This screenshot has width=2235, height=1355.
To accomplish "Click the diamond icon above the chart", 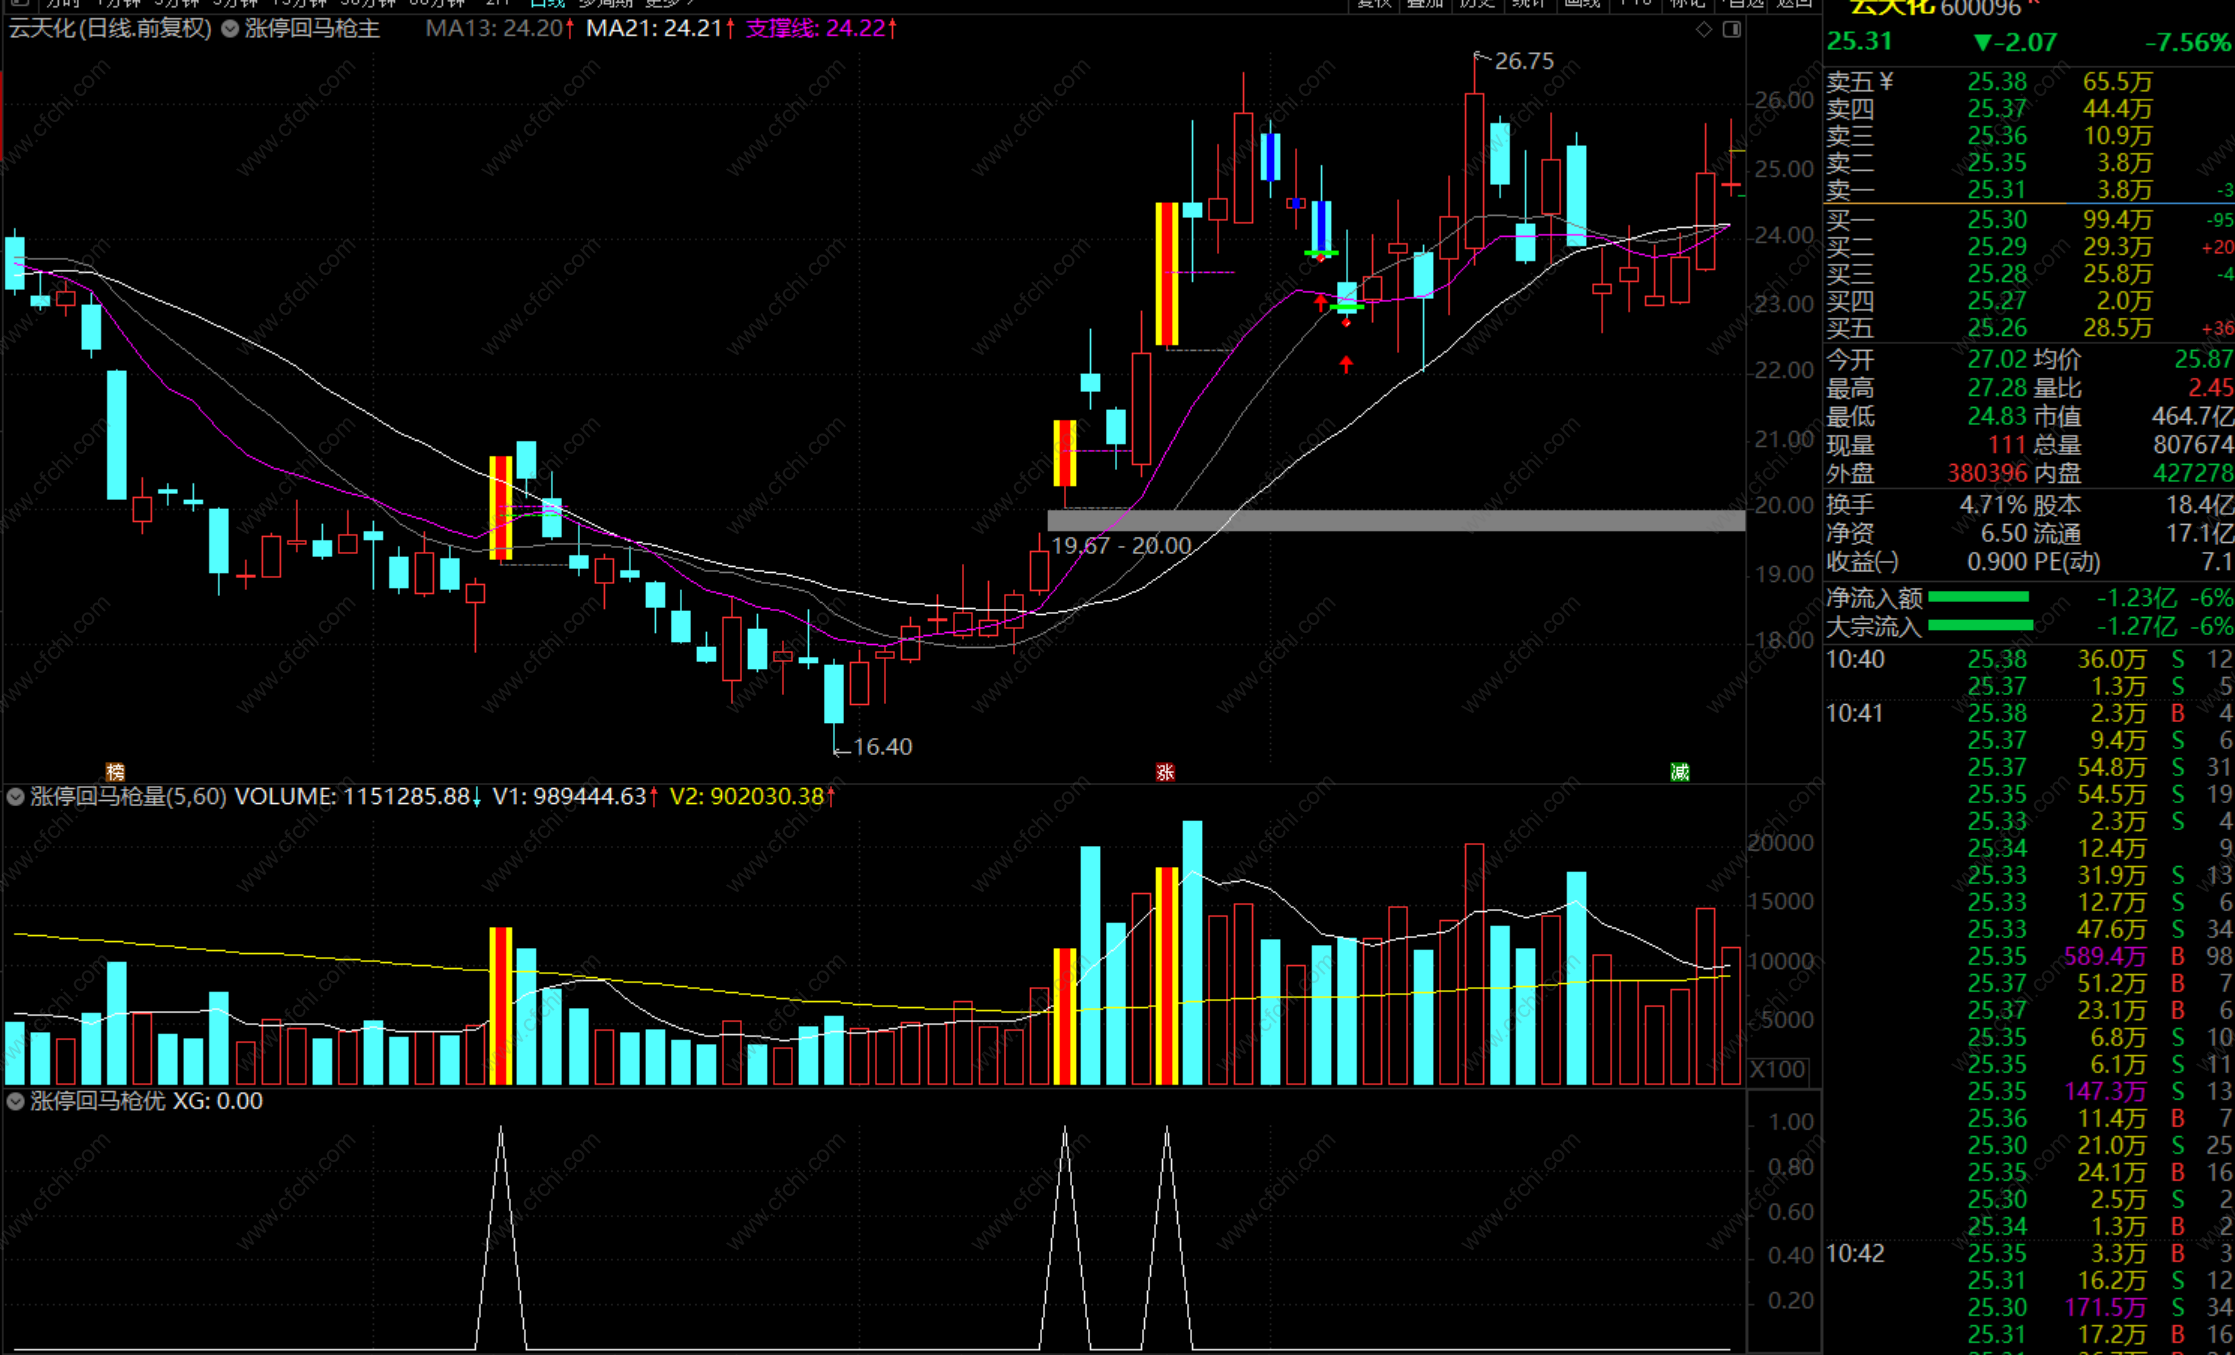I will 1704,30.
